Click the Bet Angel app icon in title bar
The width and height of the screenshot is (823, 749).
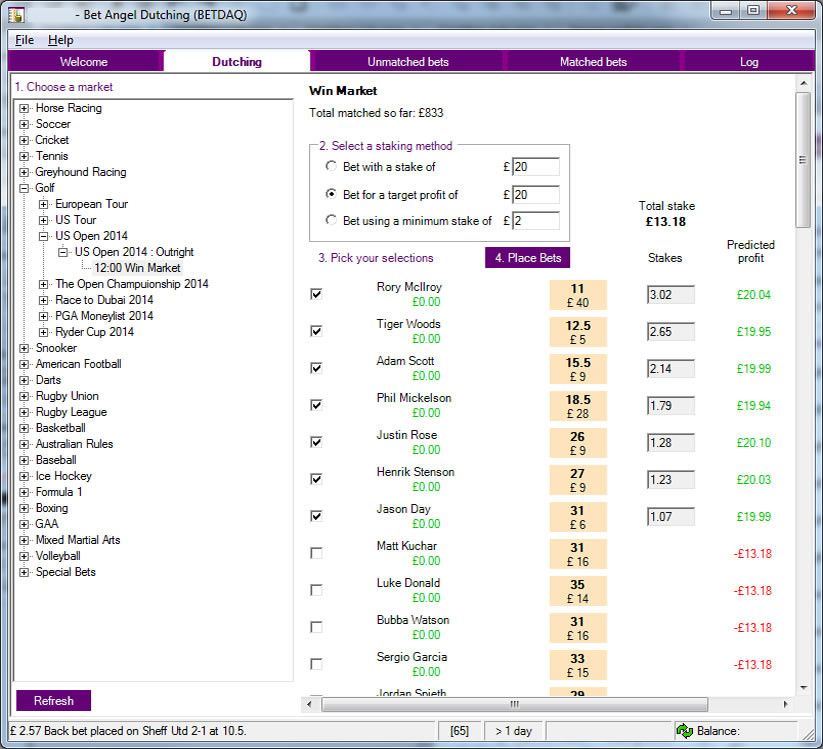click(x=17, y=14)
